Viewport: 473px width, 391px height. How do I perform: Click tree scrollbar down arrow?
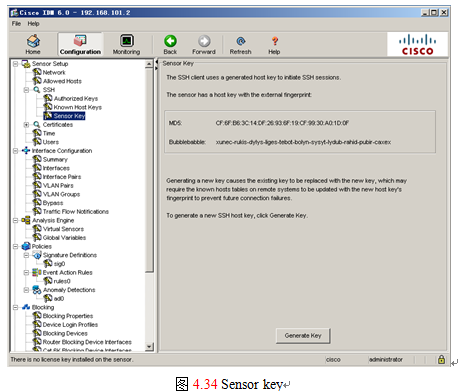point(149,346)
